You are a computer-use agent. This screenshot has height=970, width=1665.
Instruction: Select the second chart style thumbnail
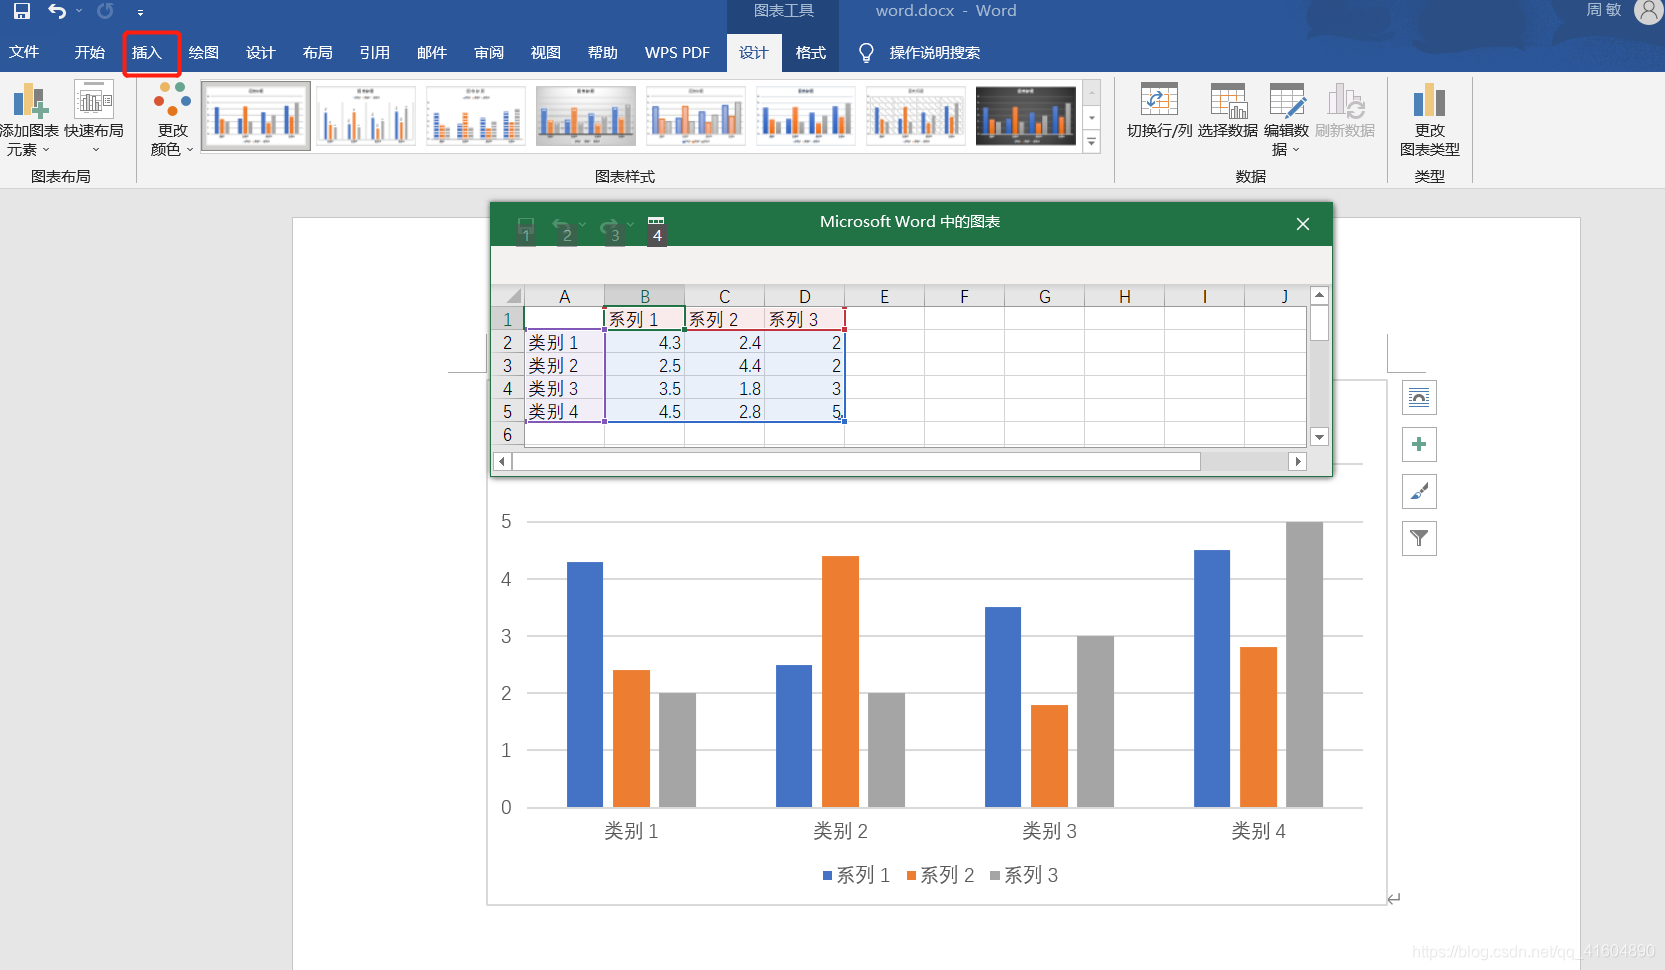click(366, 116)
